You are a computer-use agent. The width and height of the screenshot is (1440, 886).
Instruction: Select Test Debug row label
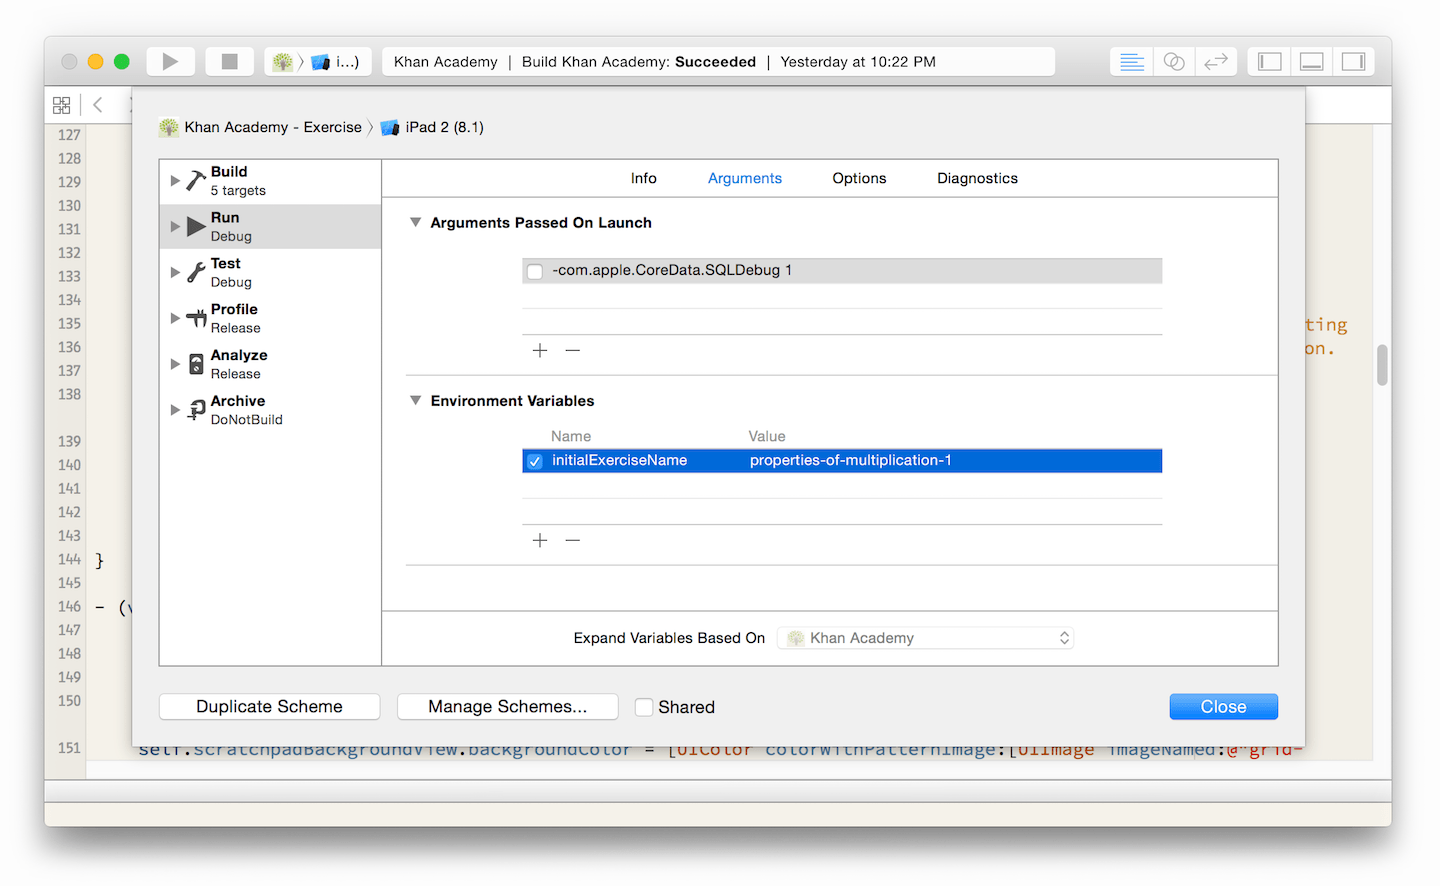click(x=231, y=273)
